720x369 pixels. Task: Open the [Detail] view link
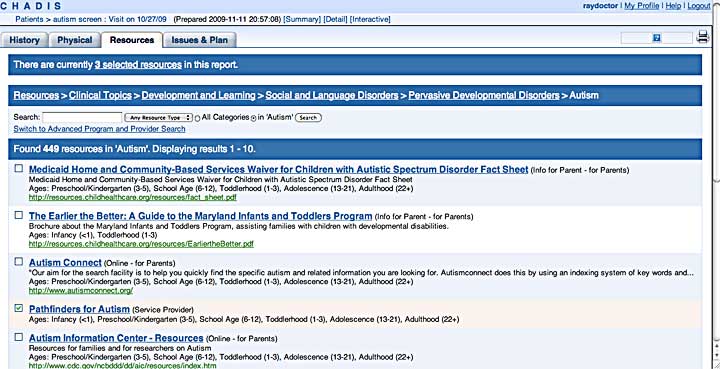(x=335, y=19)
